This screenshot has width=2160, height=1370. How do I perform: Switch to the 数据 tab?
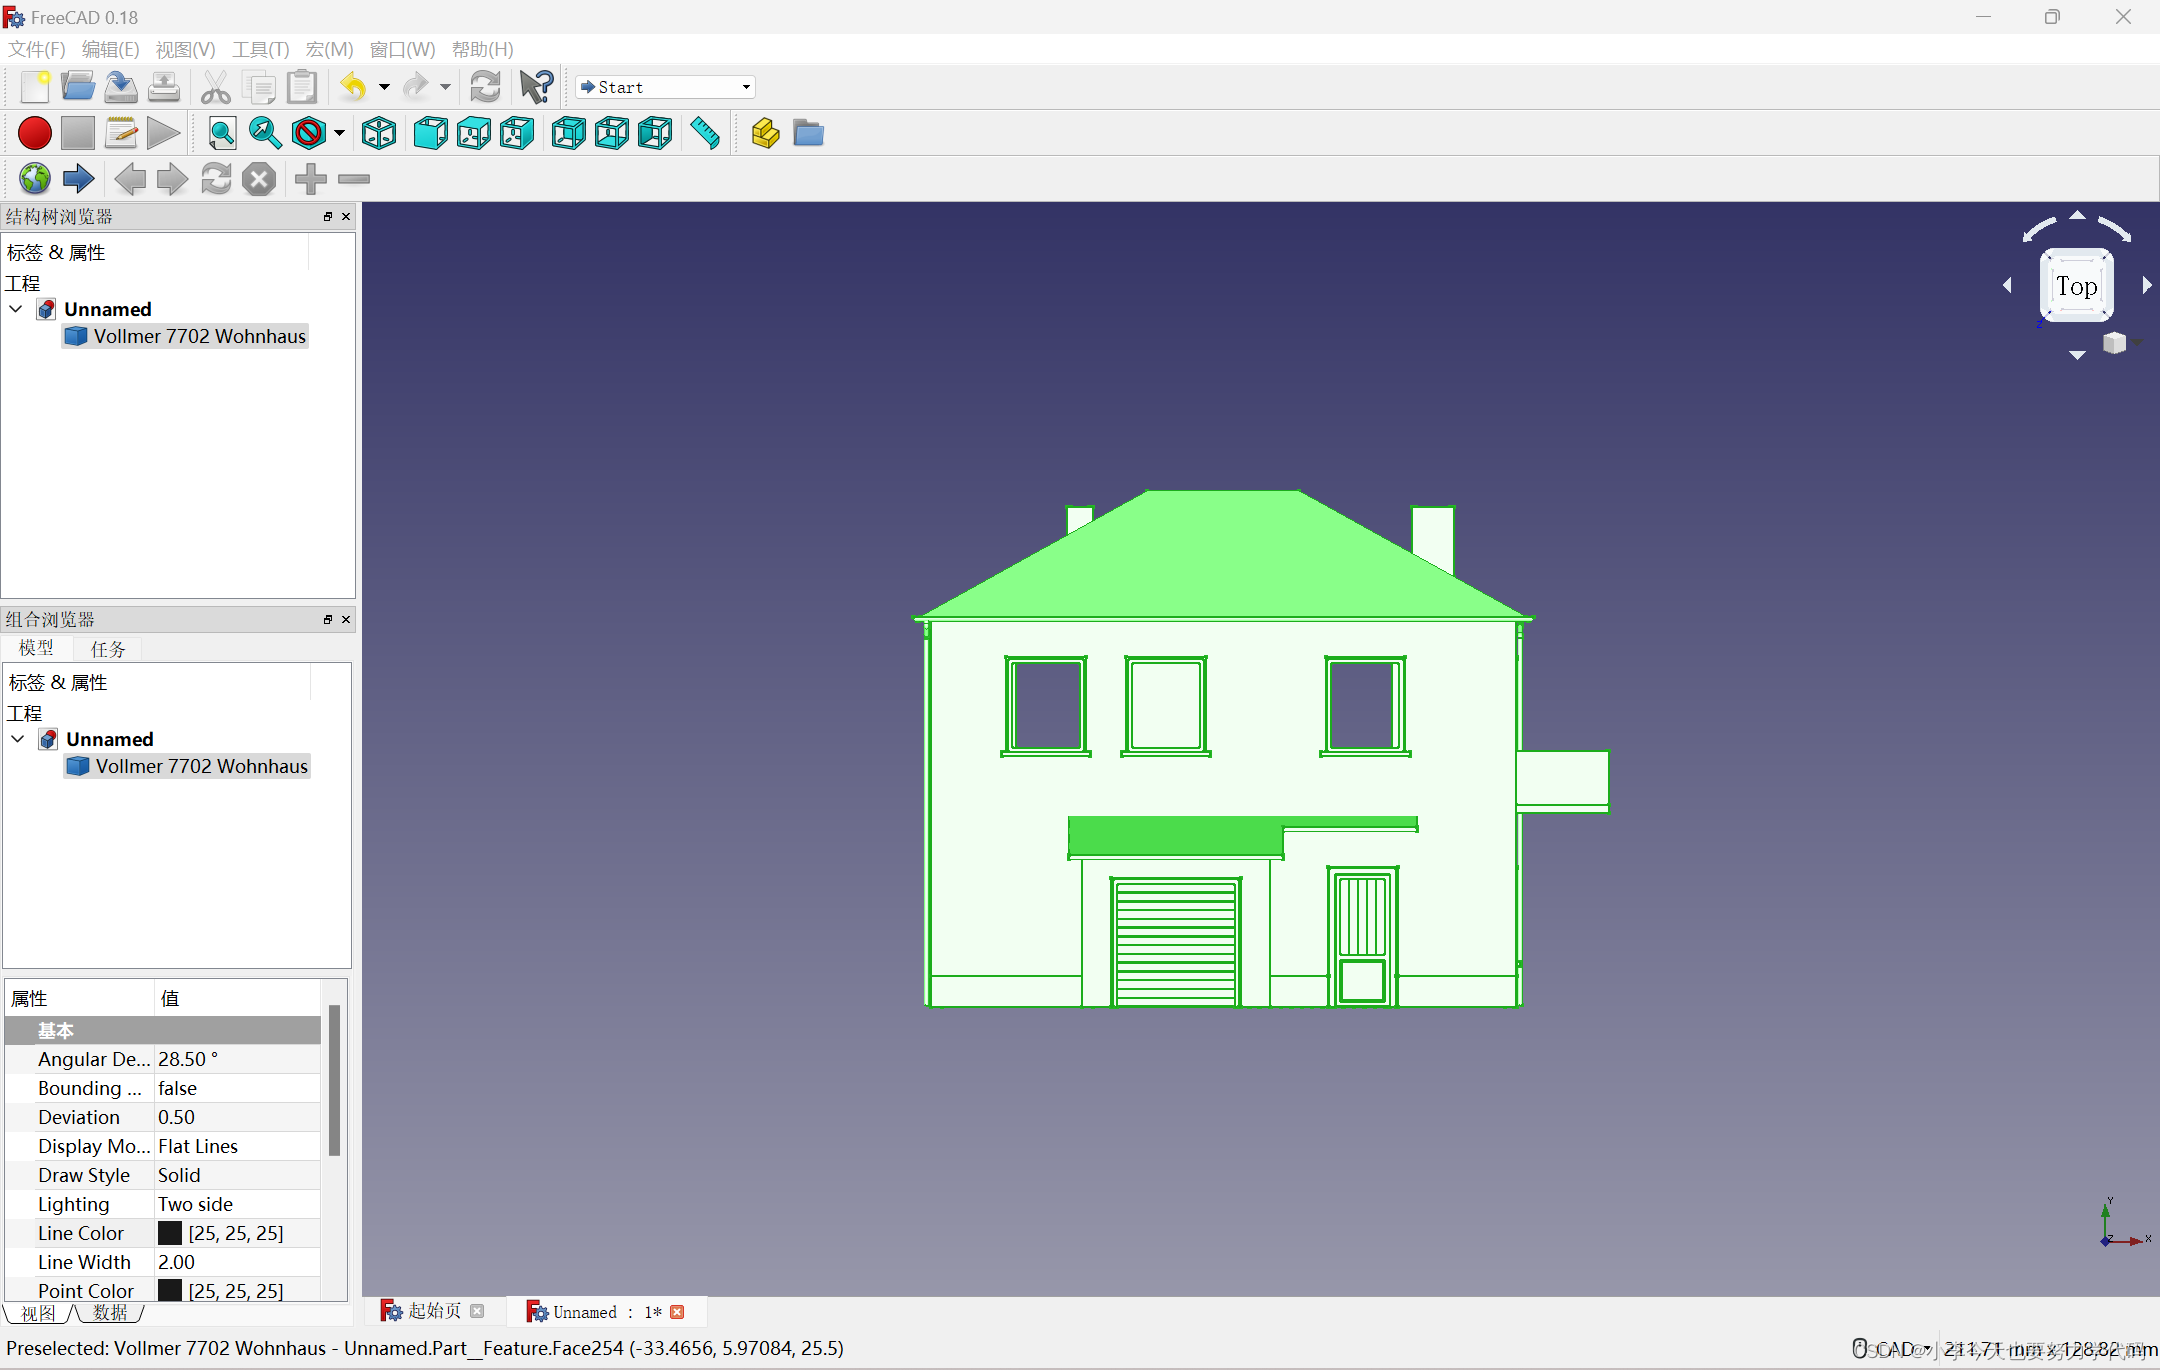[112, 1313]
